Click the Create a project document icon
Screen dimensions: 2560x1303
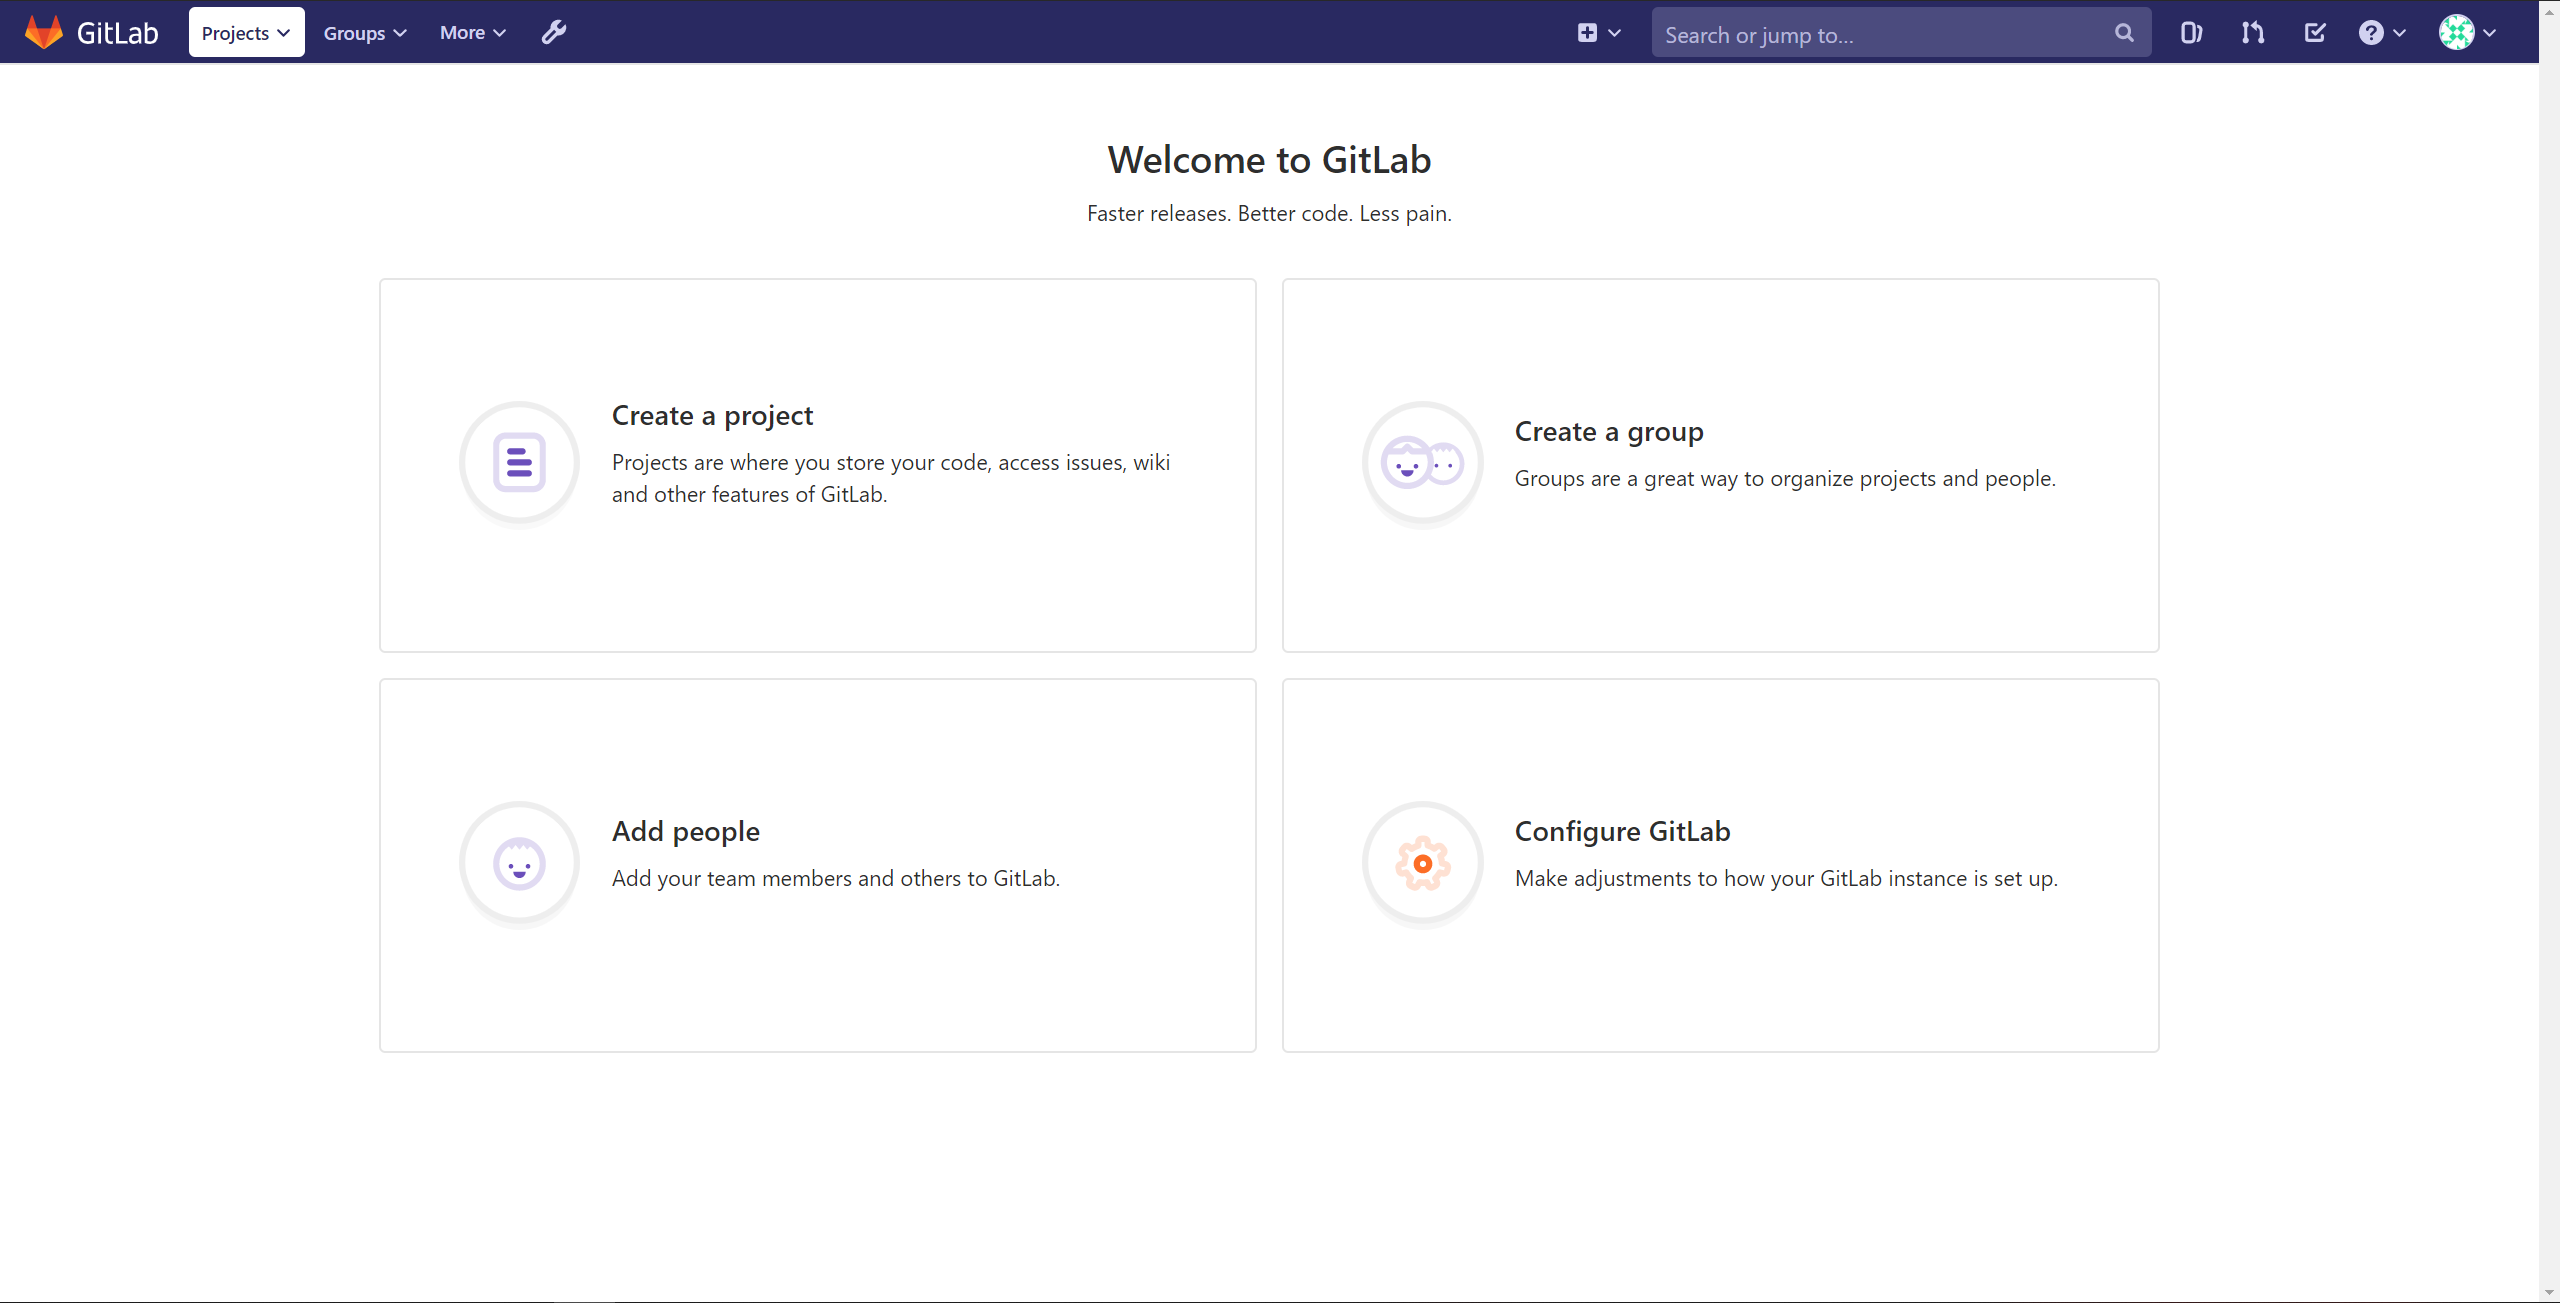[519, 462]
